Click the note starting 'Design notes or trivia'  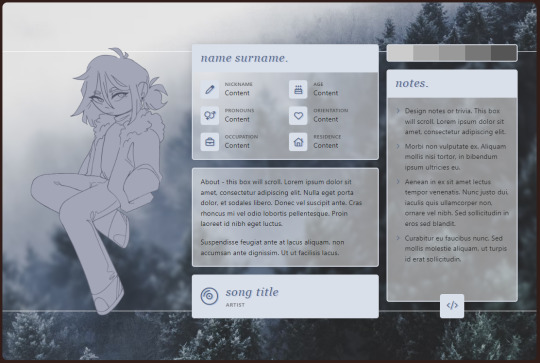455,121
